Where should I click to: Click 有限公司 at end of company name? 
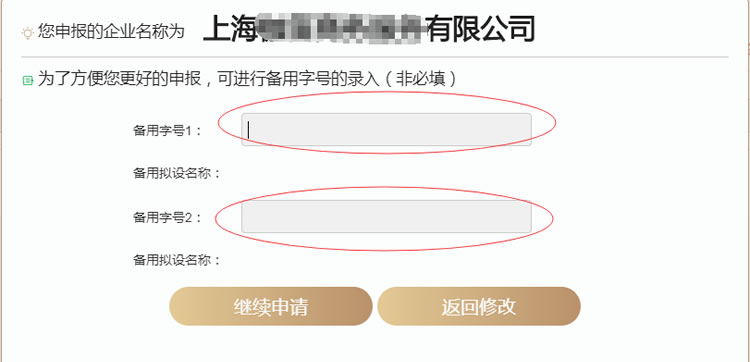480,29
